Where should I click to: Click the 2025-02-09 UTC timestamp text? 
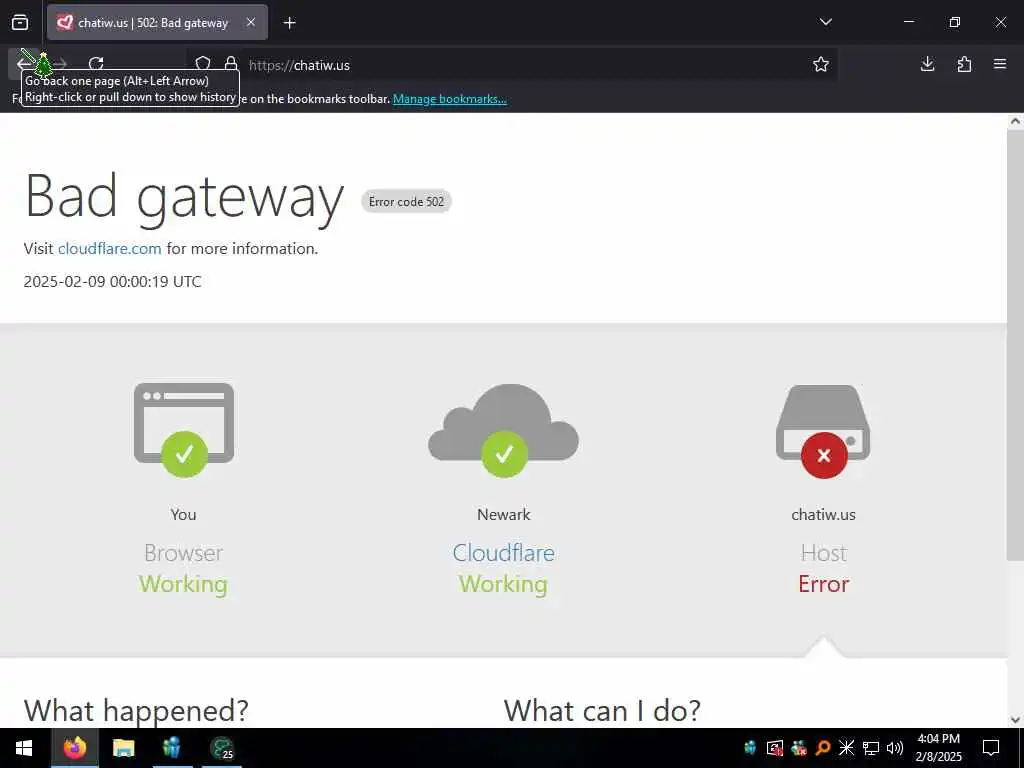click(x=112, y=281)
